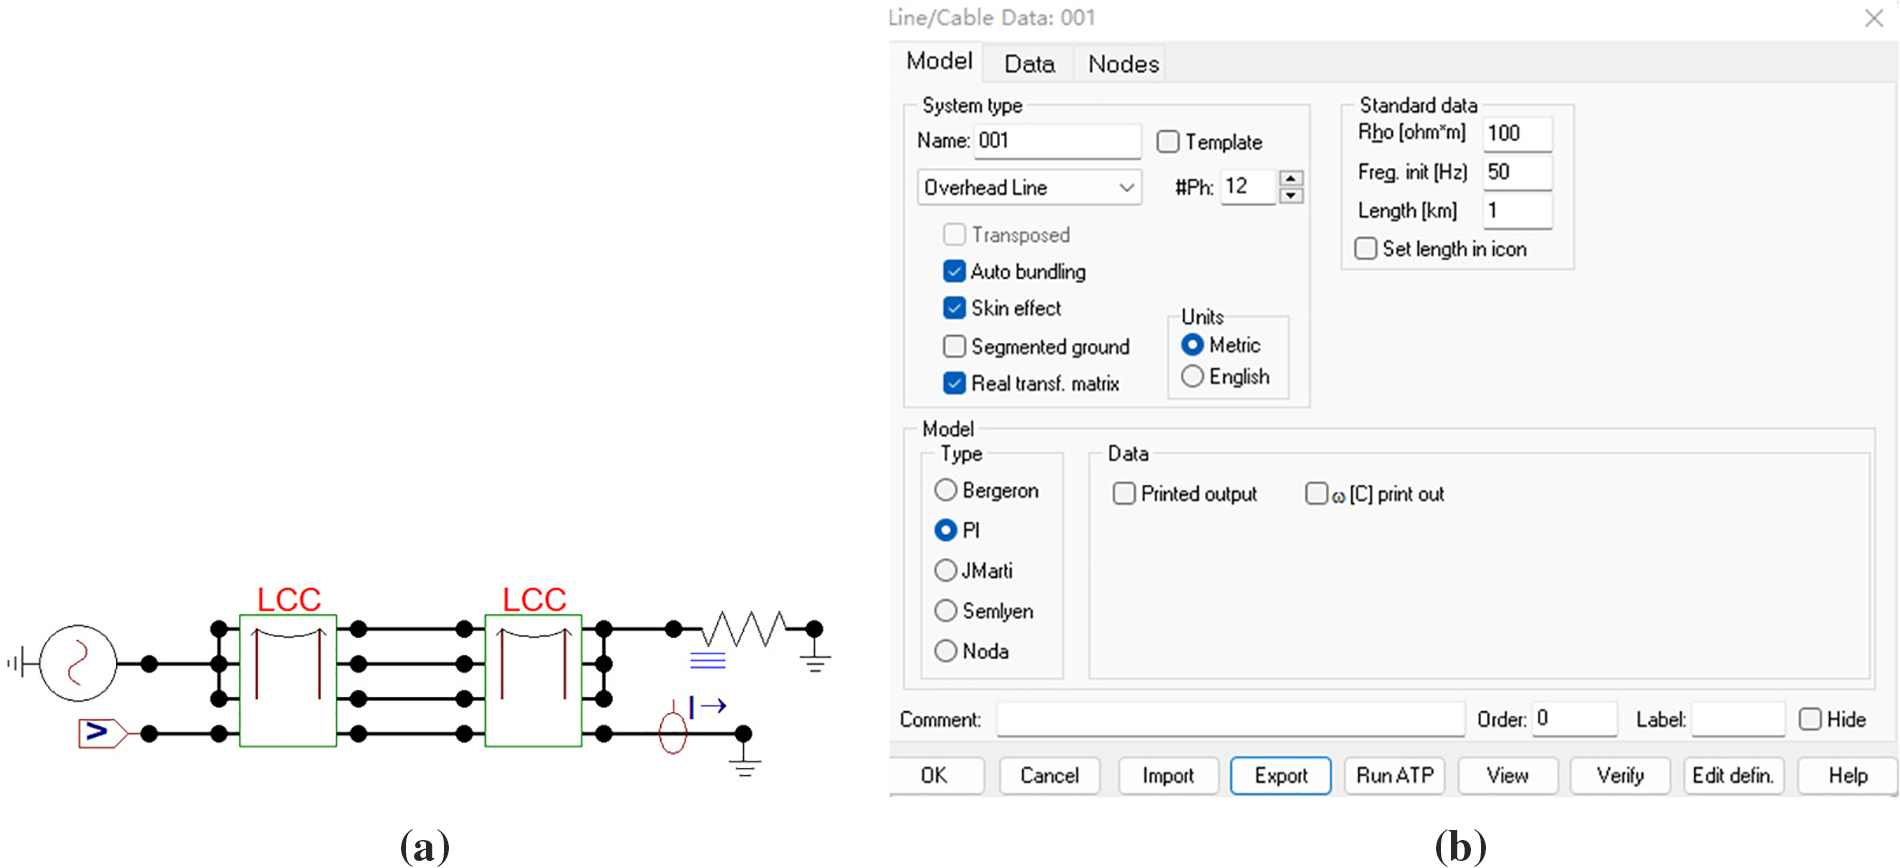
Task: Select the JMarti model type
Action: point(945,571)
